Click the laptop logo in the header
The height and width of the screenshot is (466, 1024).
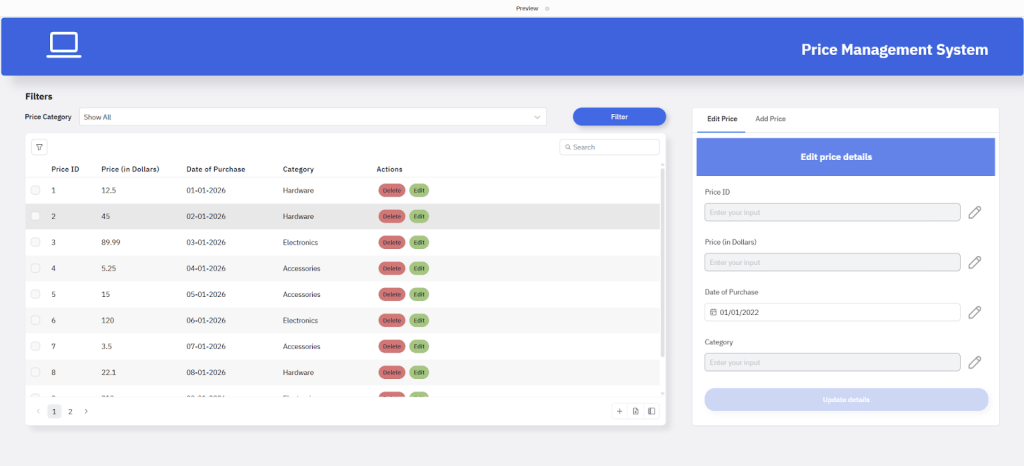[x=63, y=44]
